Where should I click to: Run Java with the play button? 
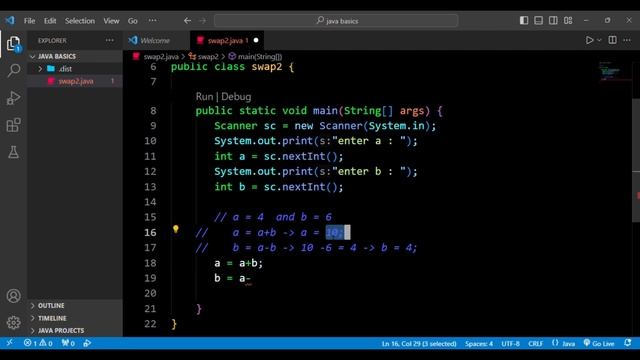coord(589,40)
